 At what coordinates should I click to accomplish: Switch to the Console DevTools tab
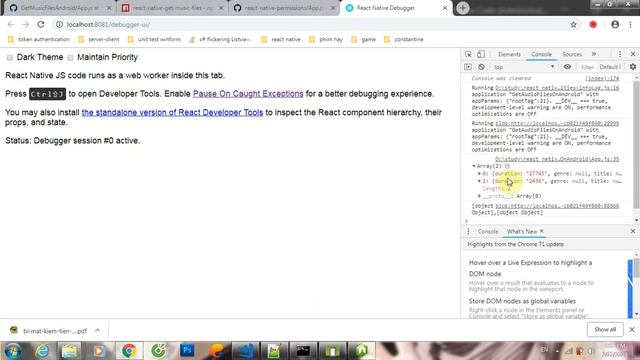[x=541, y=54]
